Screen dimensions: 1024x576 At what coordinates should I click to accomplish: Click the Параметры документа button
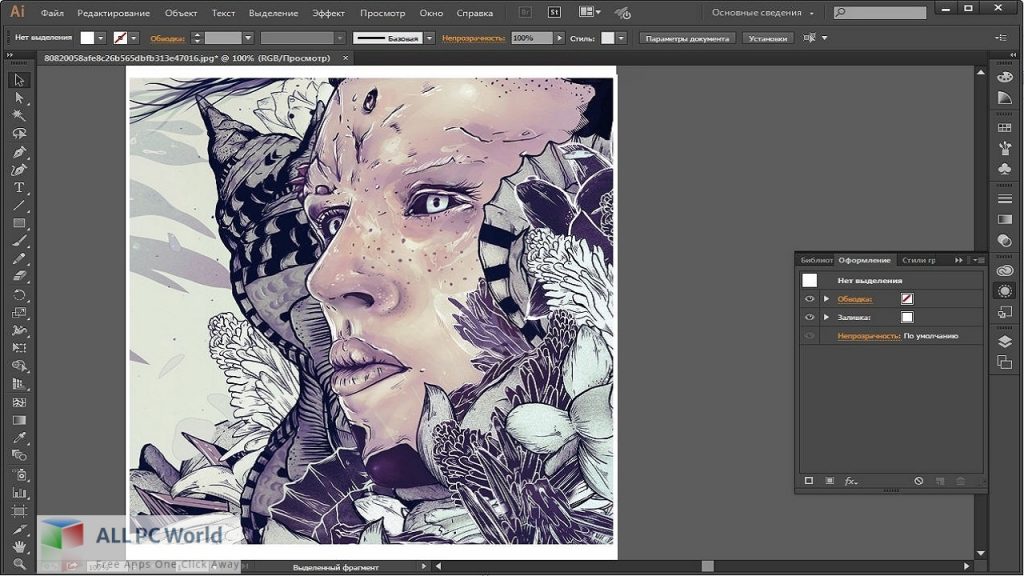tap(688, 38)
